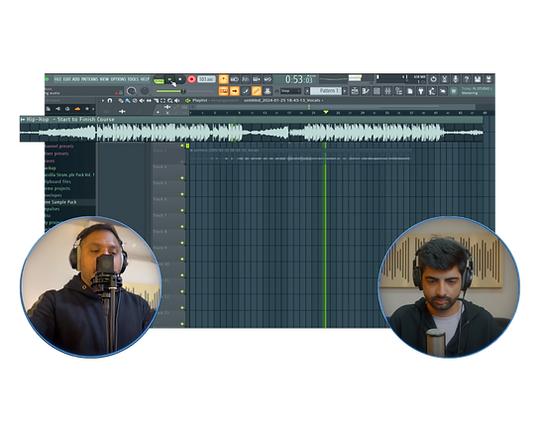The image size is (540, 431).
Task: Expand the Playlist options arrow menu
Action: point(103,101)
